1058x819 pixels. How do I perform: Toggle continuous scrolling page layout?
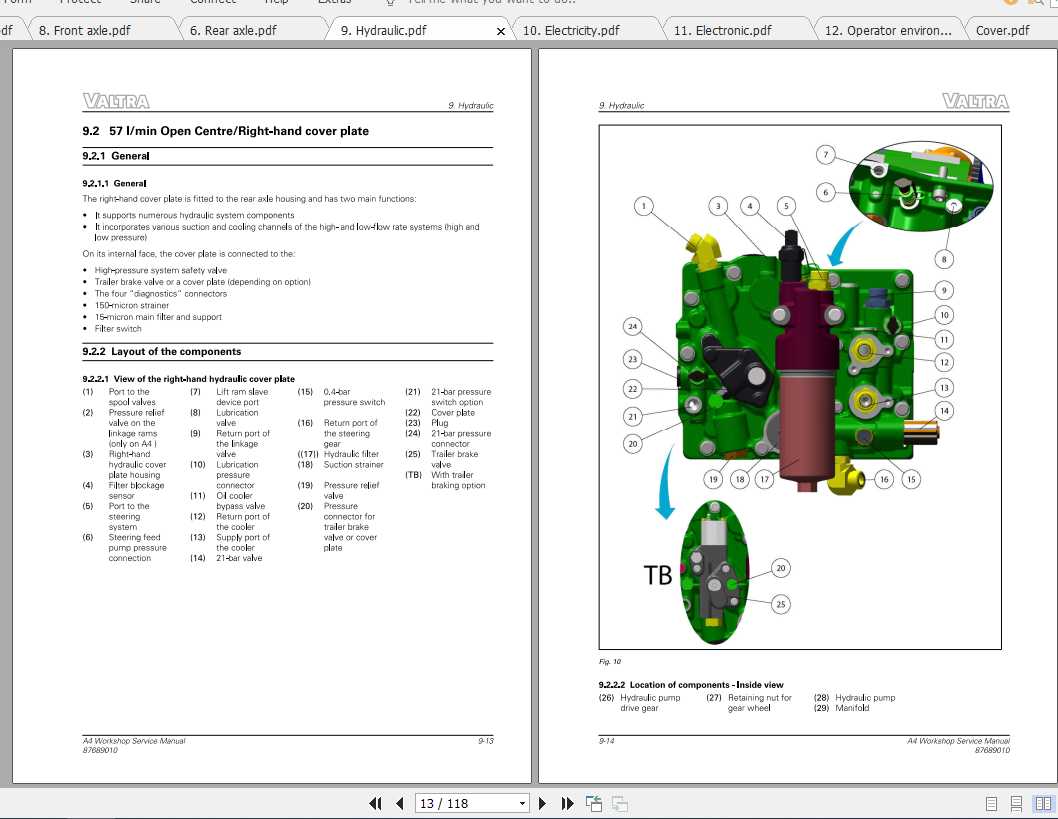click(1016, 803)
